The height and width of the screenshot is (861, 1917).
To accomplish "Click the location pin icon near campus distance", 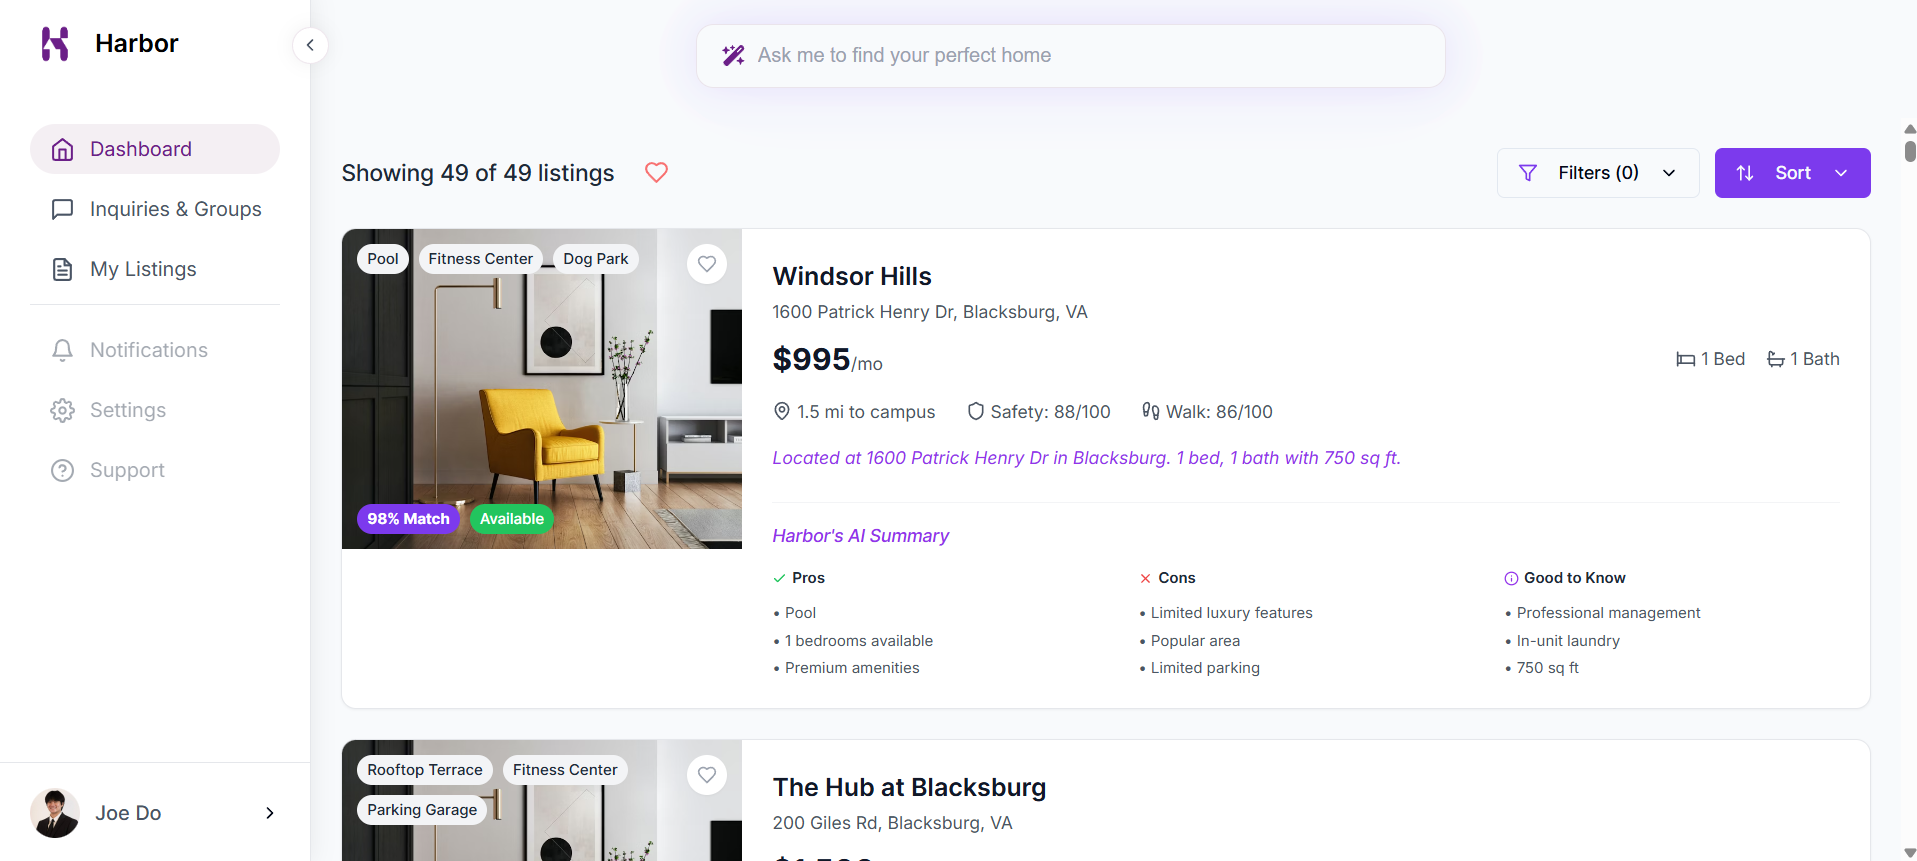I will click(782, 411).
